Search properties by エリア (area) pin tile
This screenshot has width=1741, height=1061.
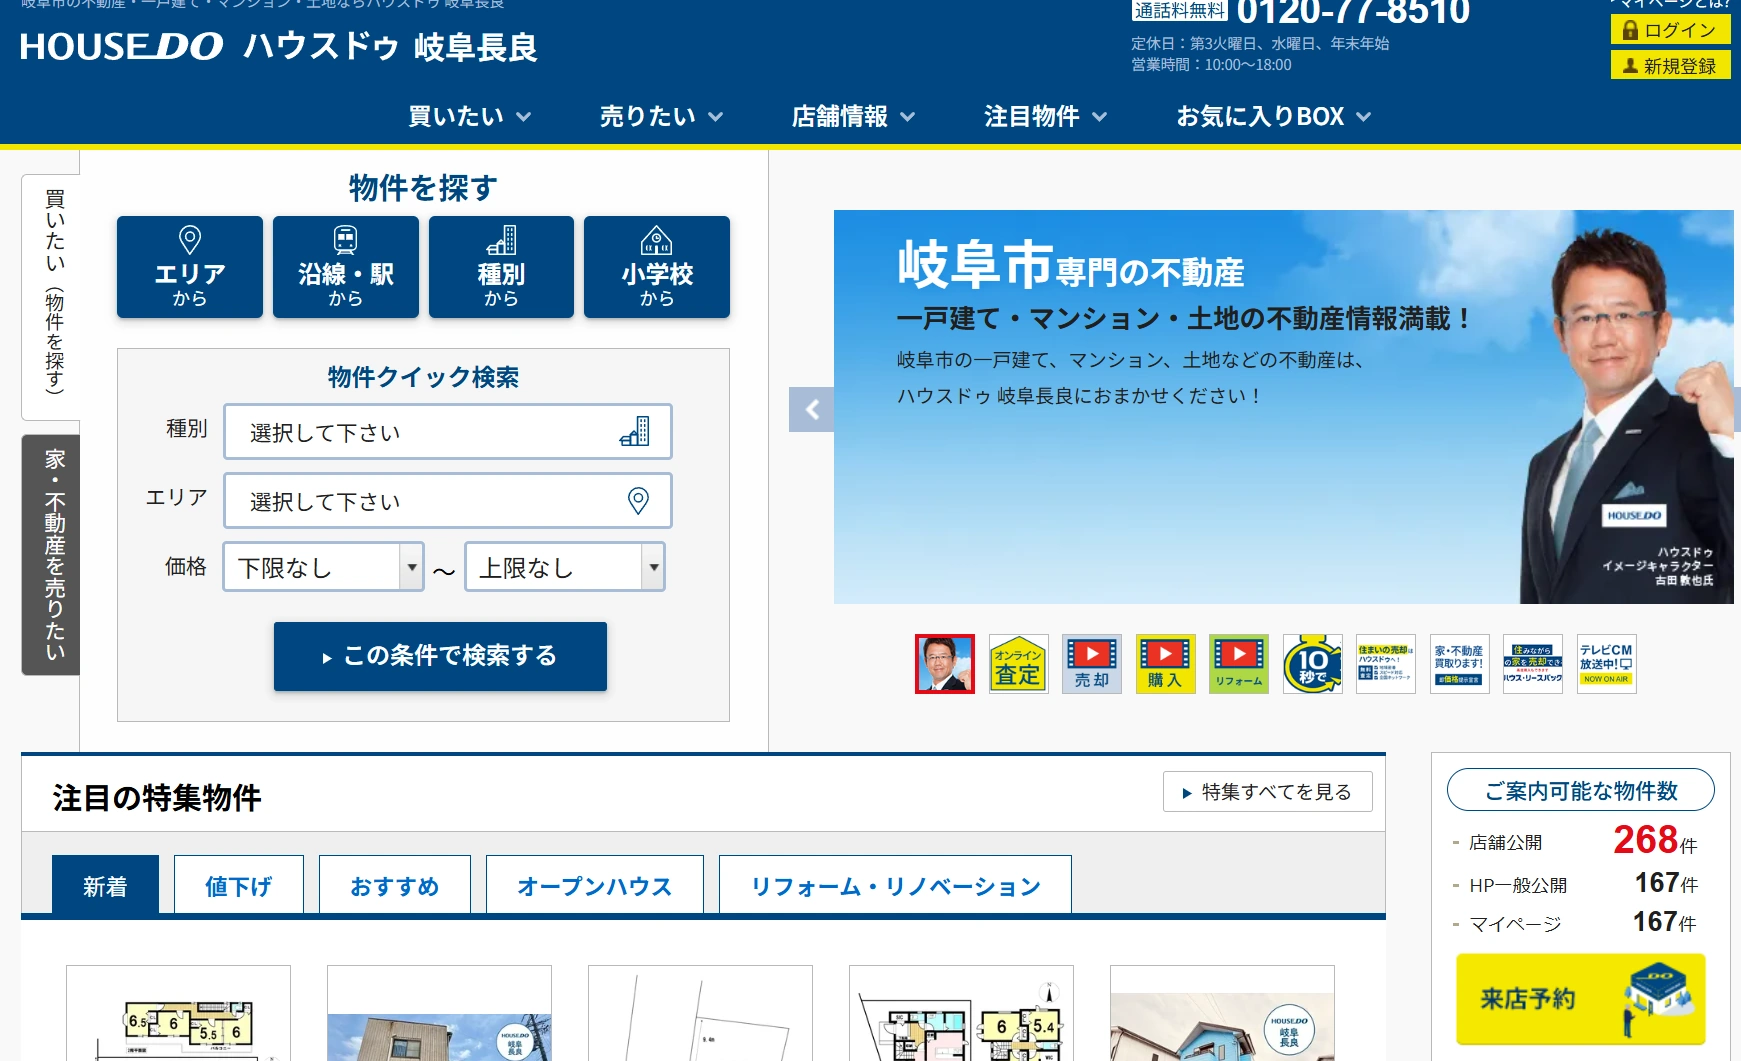[x=190, y=267]
